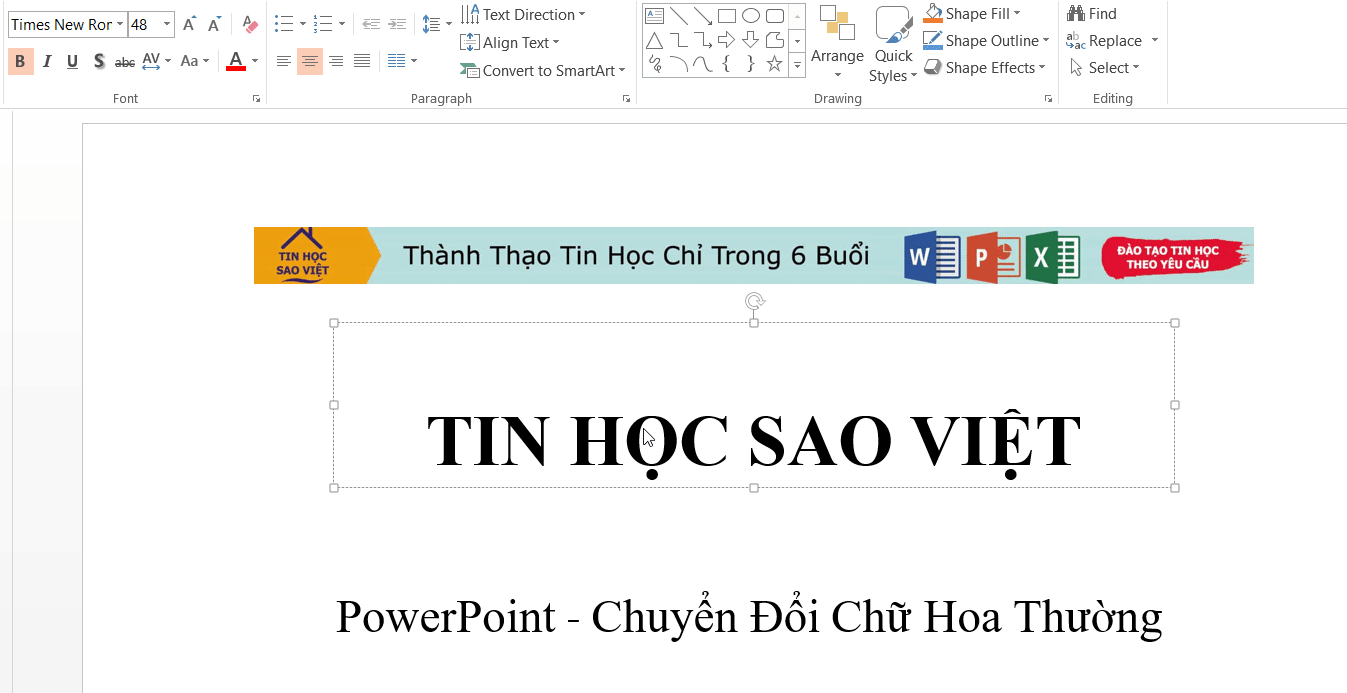Screen dimensions: 1347x693
Task: Insert a text box shape
Action: click(x=654, y=15)
